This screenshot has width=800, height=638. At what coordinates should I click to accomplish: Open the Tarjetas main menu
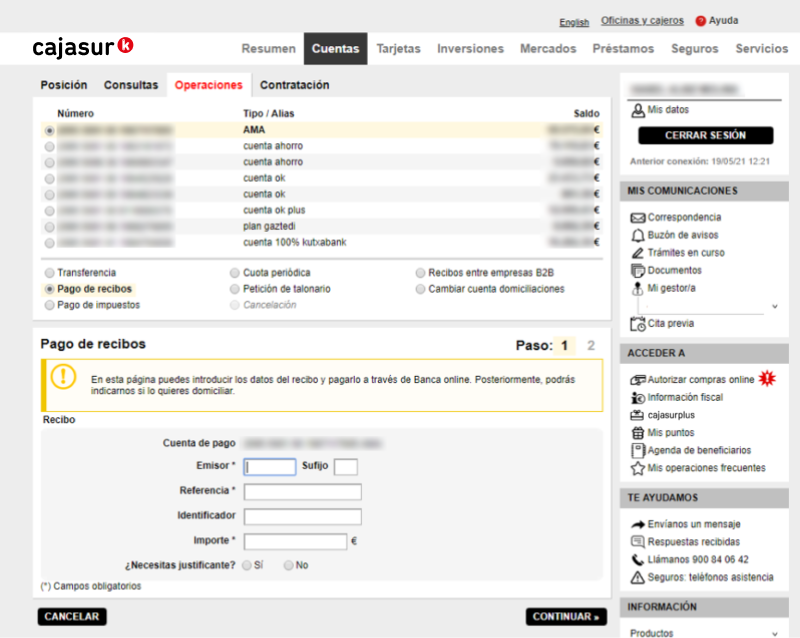(x=398, y=49)
